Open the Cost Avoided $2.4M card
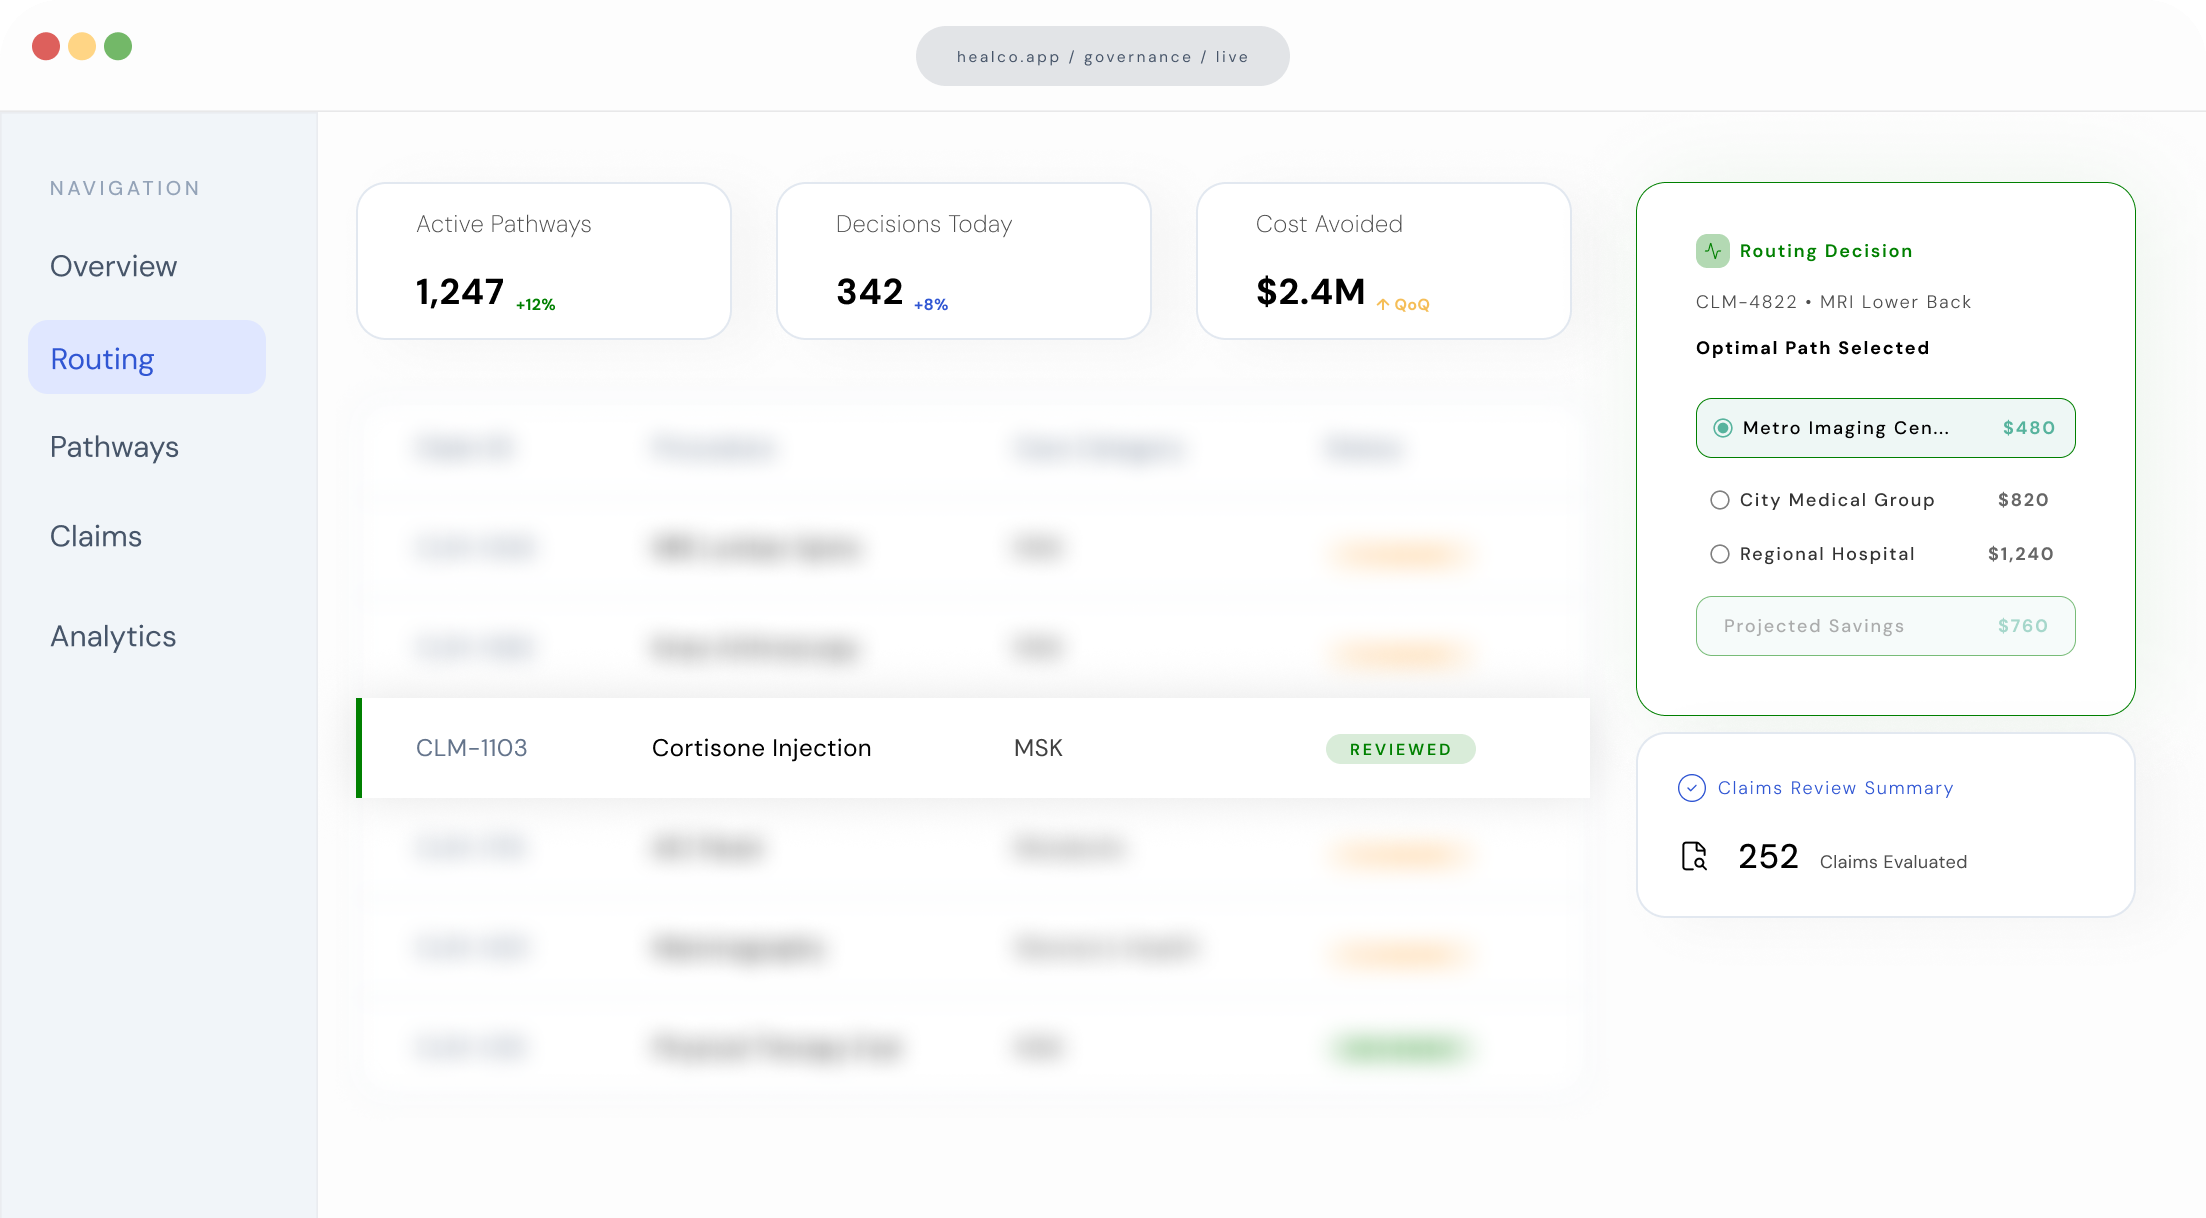The width and height of the screenshot is (2206, 1218). pyautogui.click(x=1383, y=261)
